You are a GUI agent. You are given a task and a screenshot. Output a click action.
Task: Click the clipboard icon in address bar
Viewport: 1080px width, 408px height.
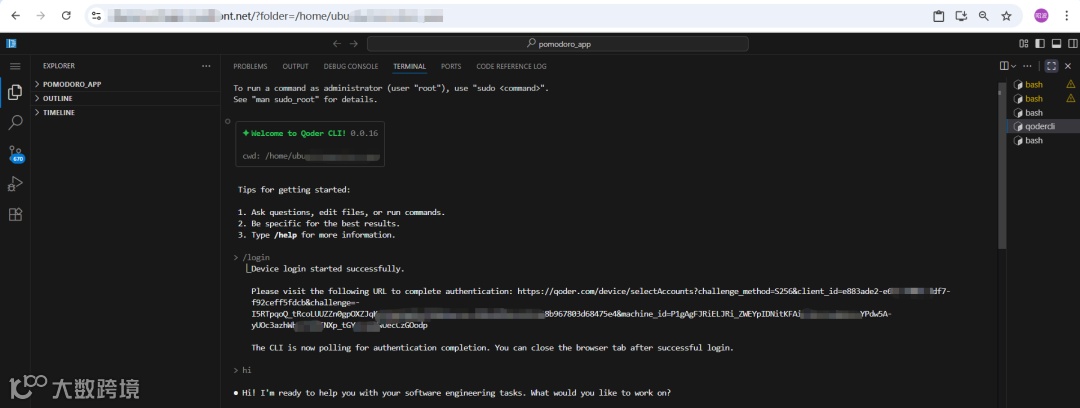pyautogui.click(x=938, y=16)
